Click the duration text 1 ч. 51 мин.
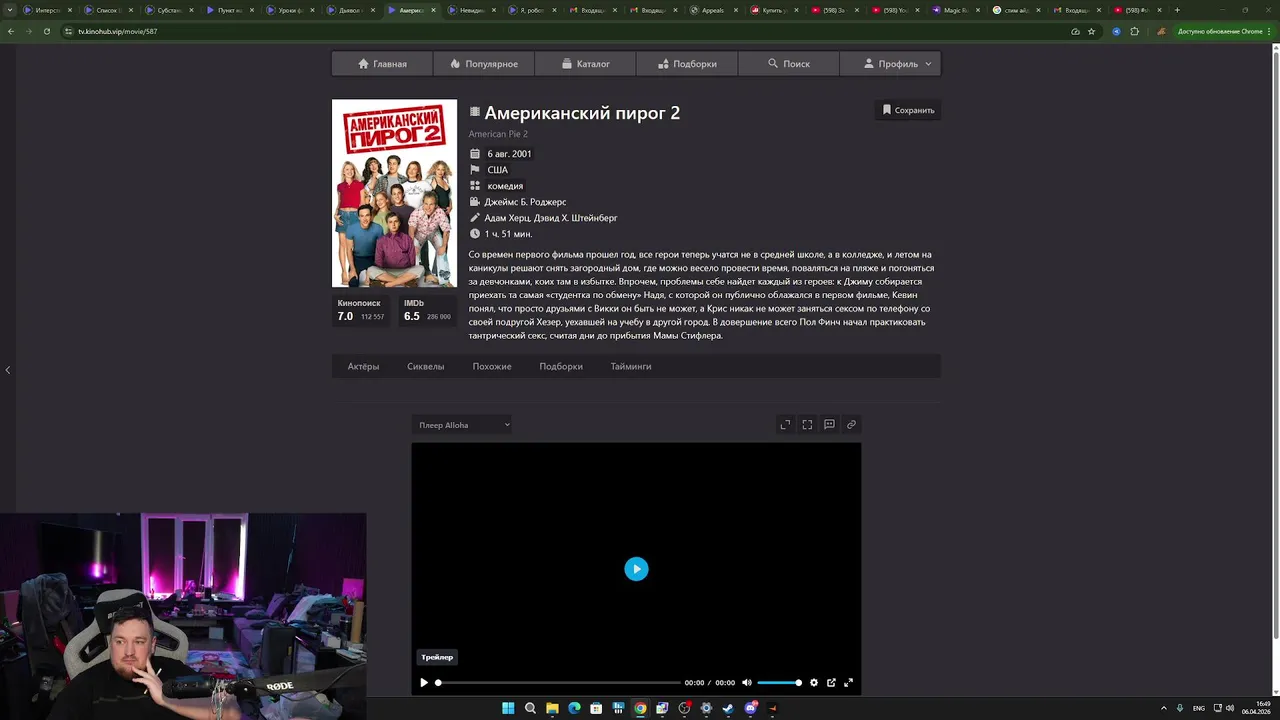 (x=508, y=234)
